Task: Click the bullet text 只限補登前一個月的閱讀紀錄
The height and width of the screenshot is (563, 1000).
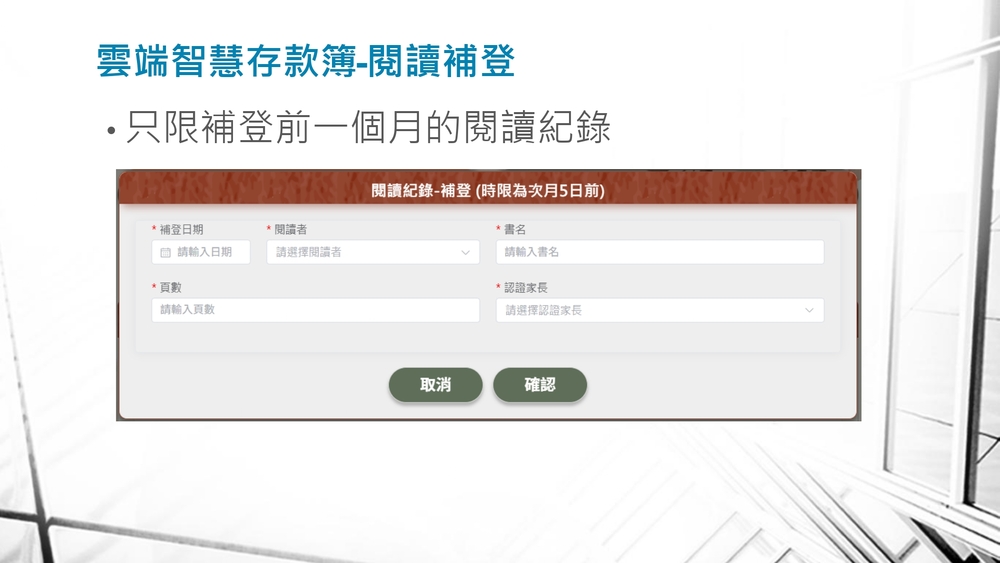Action: (x=368, y=129)
